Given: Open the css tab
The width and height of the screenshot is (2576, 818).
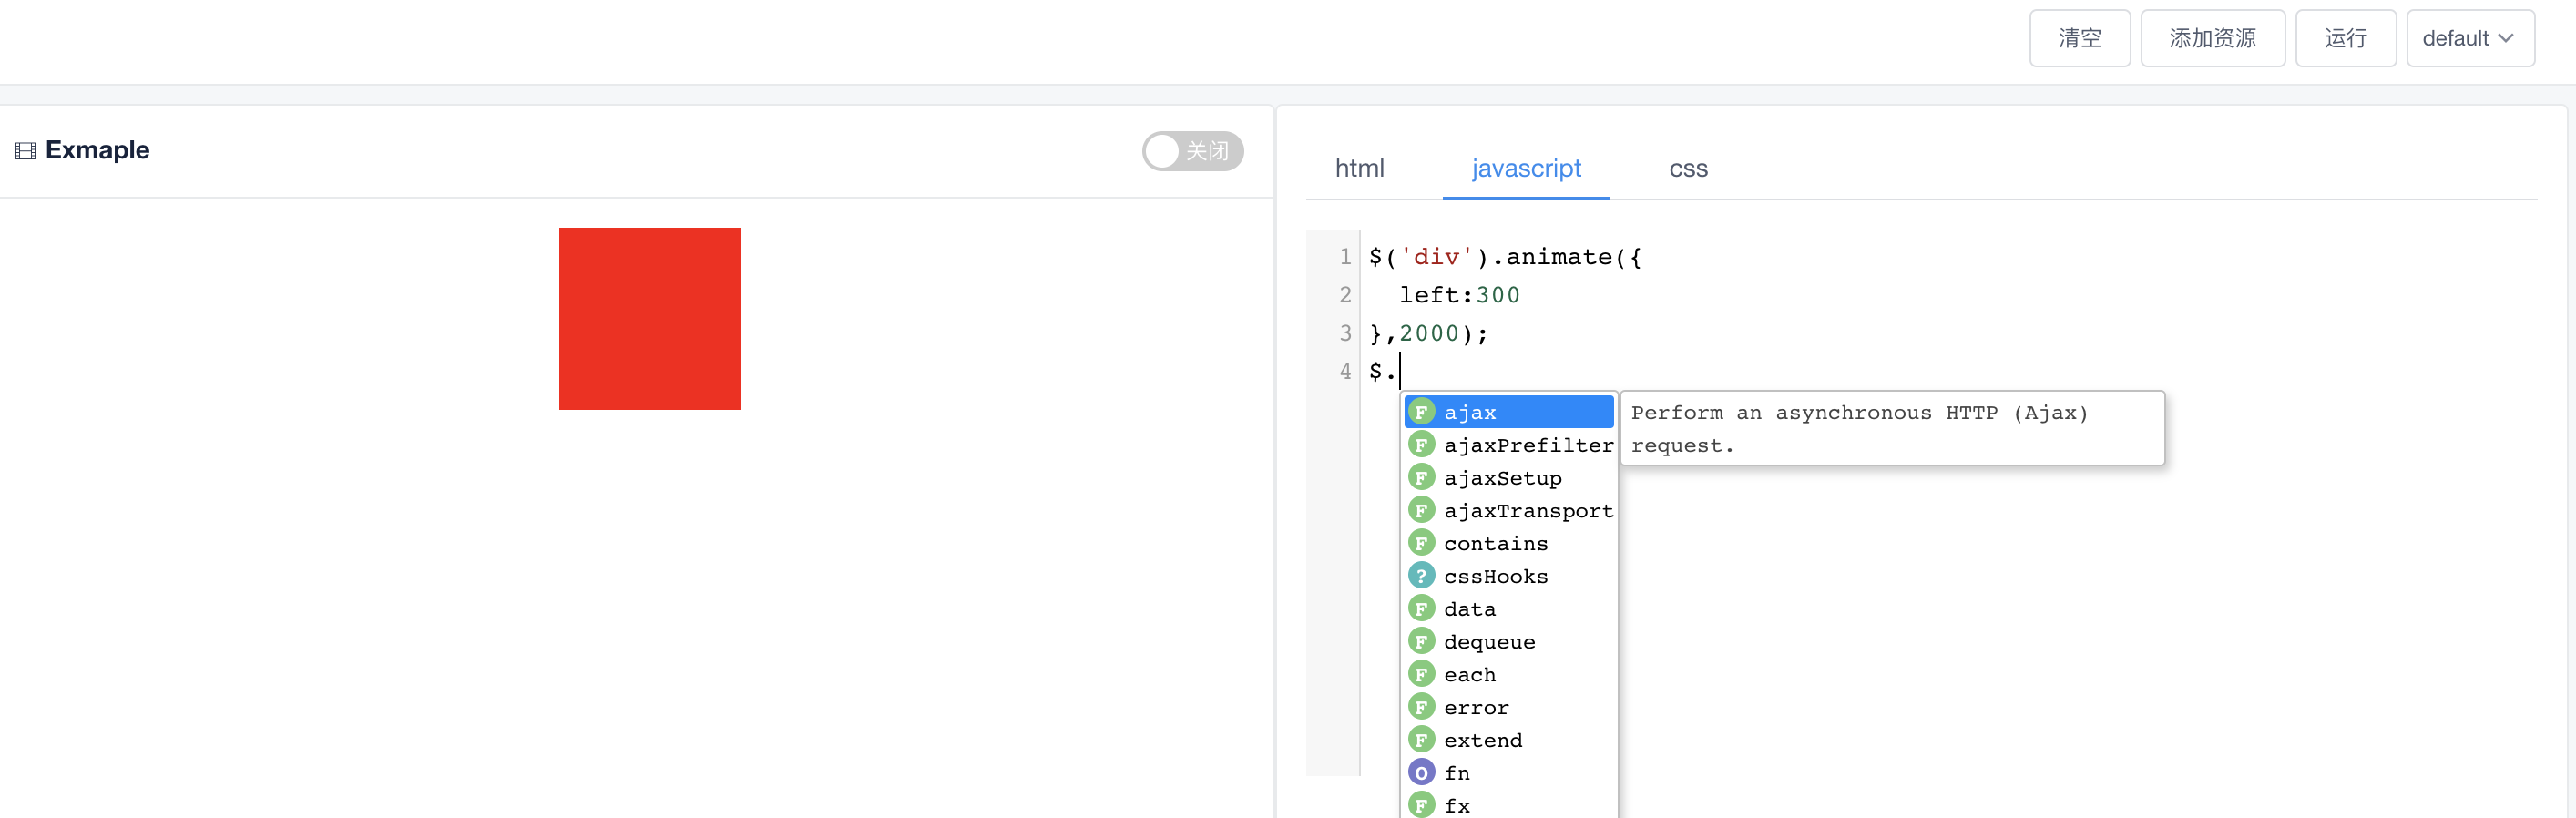Looking at the screenshot, I should (x=1688, y=168).
